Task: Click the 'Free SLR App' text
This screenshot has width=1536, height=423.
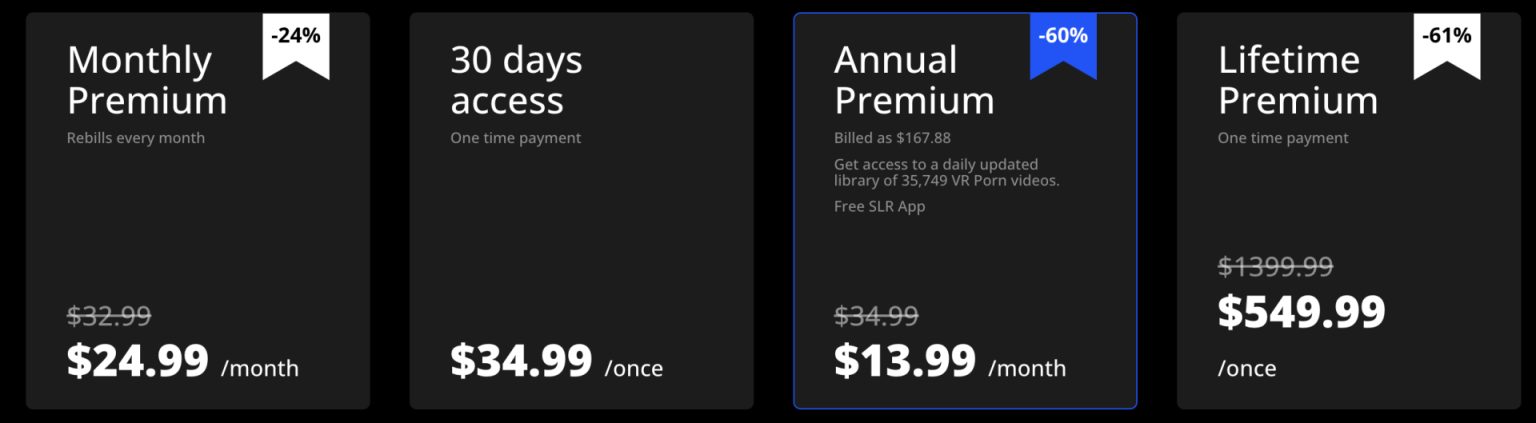Action: point(879,207)
